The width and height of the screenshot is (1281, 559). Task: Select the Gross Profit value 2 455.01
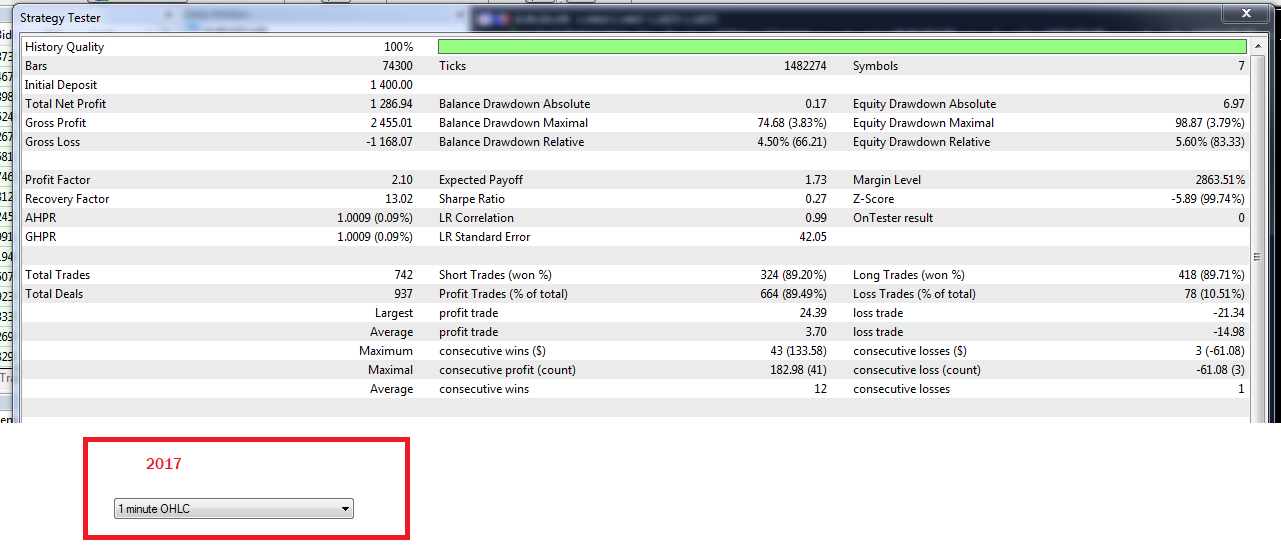tap(391, 123)
